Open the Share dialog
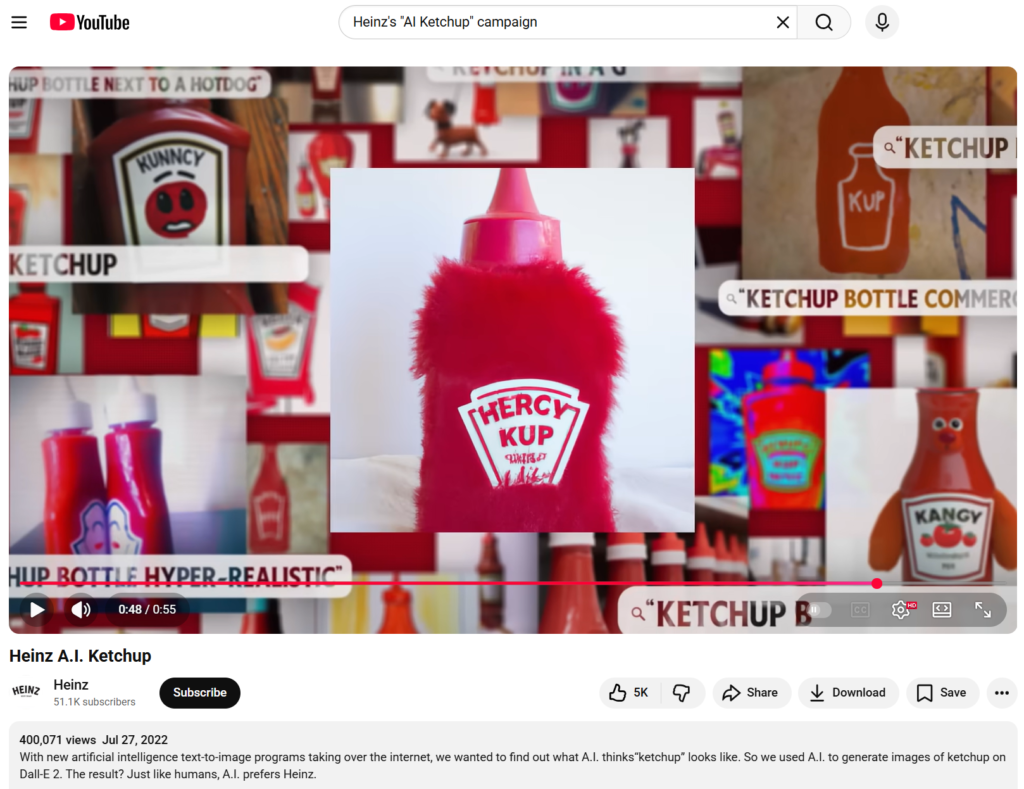 point(750,692)
